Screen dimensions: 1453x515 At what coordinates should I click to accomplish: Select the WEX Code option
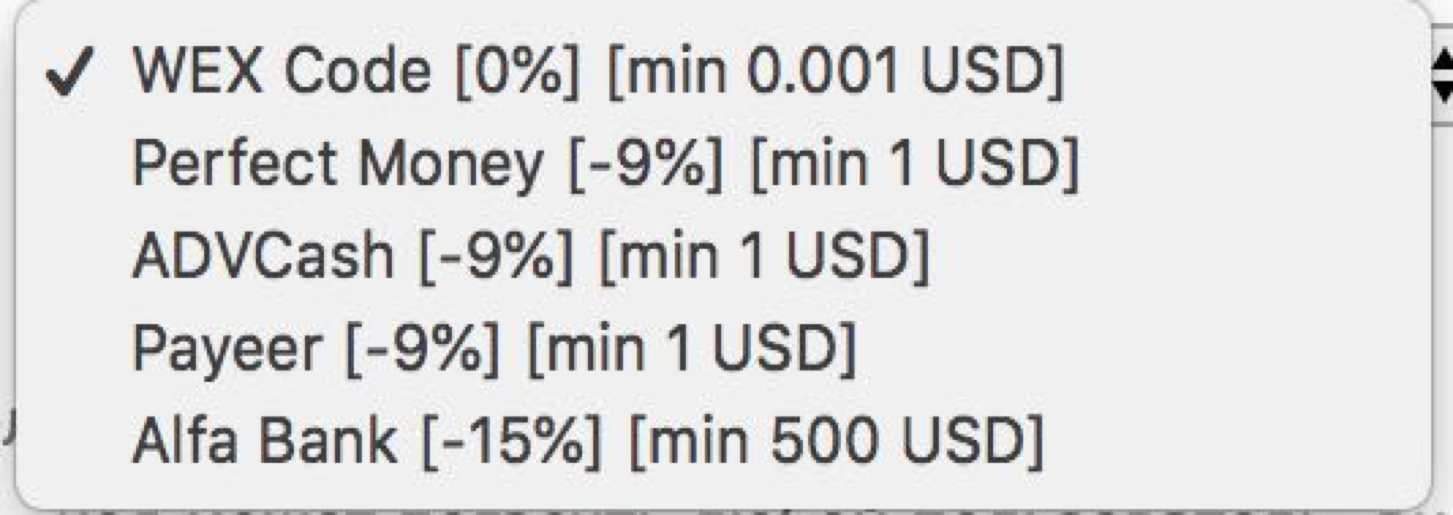coord(597,72)
